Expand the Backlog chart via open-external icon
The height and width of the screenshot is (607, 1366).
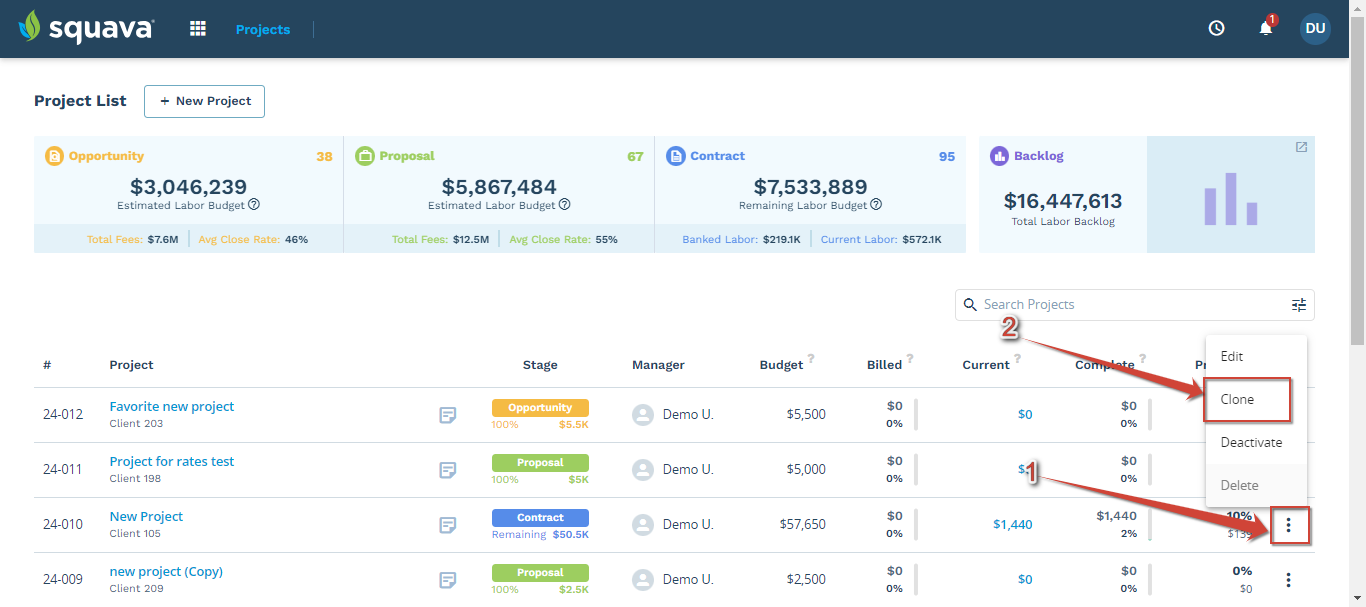click(1301, 147)
